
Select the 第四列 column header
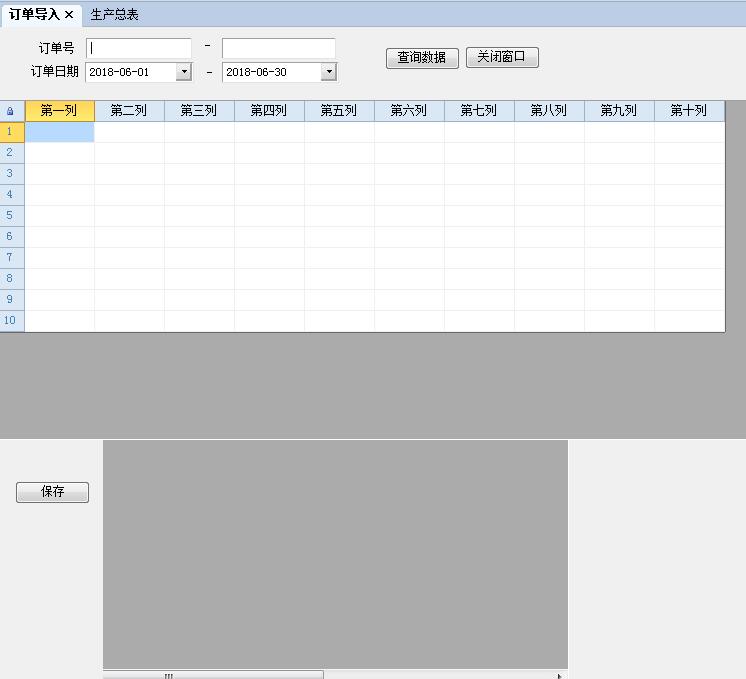269,111
